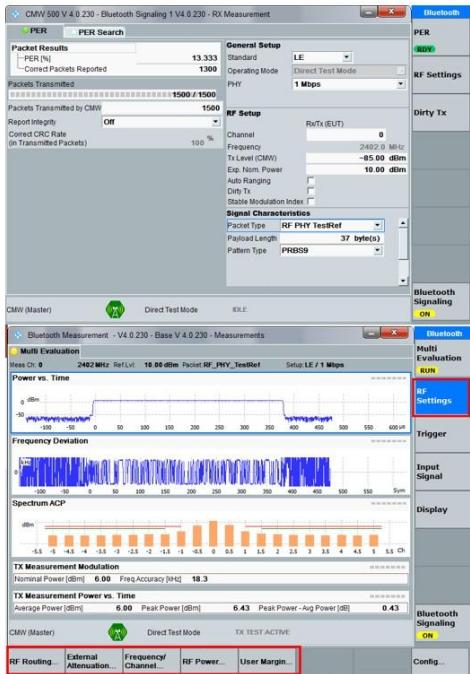Click the TX TEST ACTIVE status text
This screenshot has height=674, width=470.
(x=262, y=632)
